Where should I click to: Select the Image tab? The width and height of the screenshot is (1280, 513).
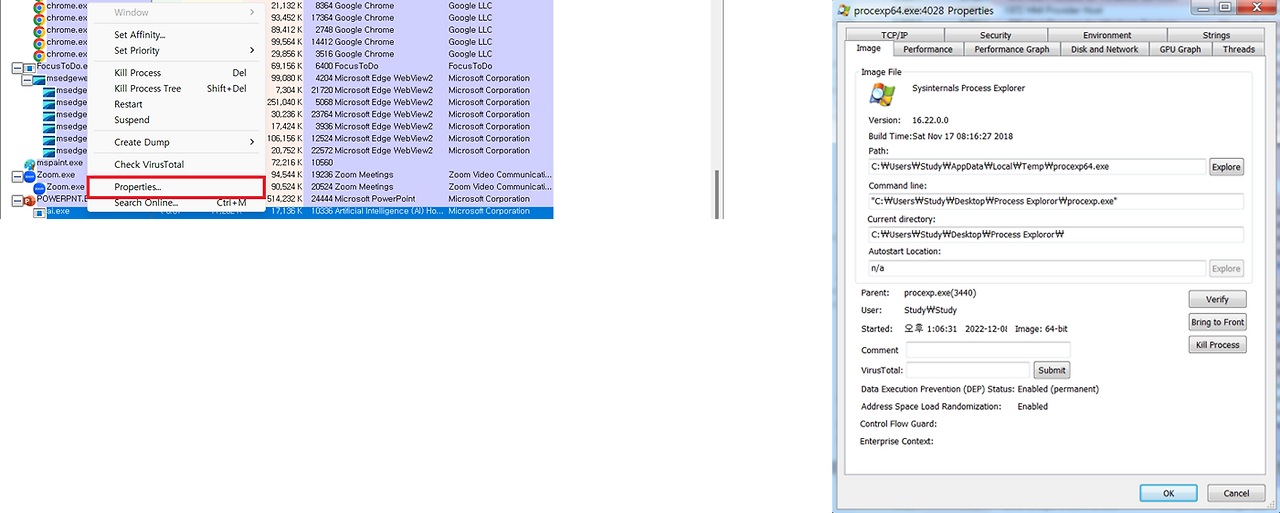pyautogui.click(x=868, y=48)
